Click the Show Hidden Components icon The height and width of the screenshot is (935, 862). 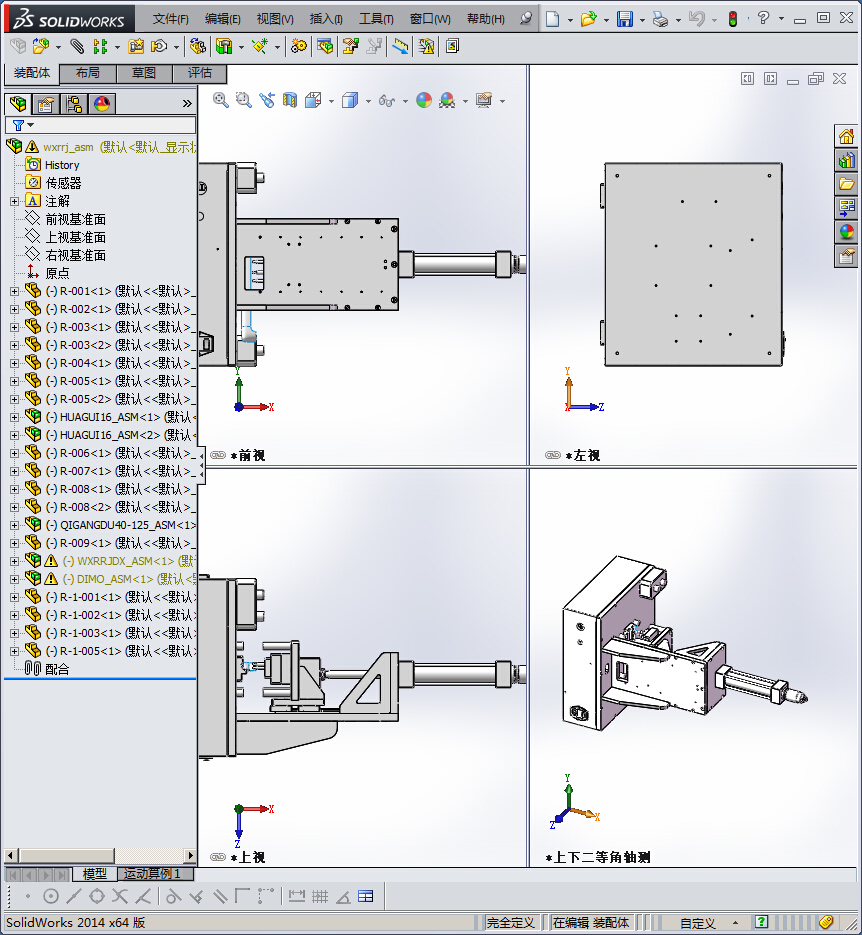click(x=197, y=46)
